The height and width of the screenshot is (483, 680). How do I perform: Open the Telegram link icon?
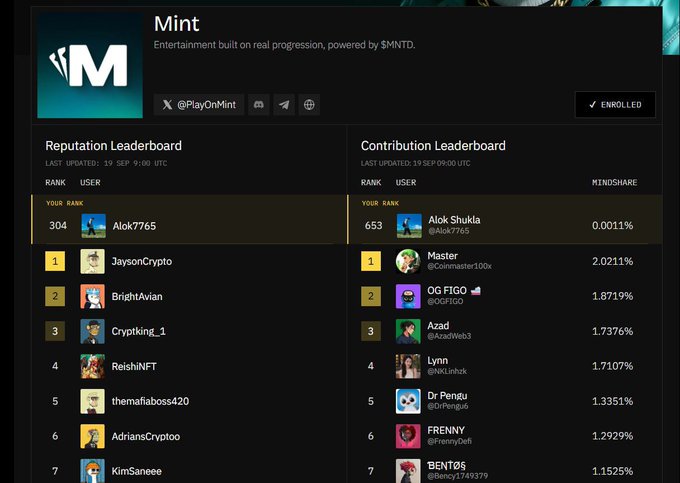pos(284,104)
